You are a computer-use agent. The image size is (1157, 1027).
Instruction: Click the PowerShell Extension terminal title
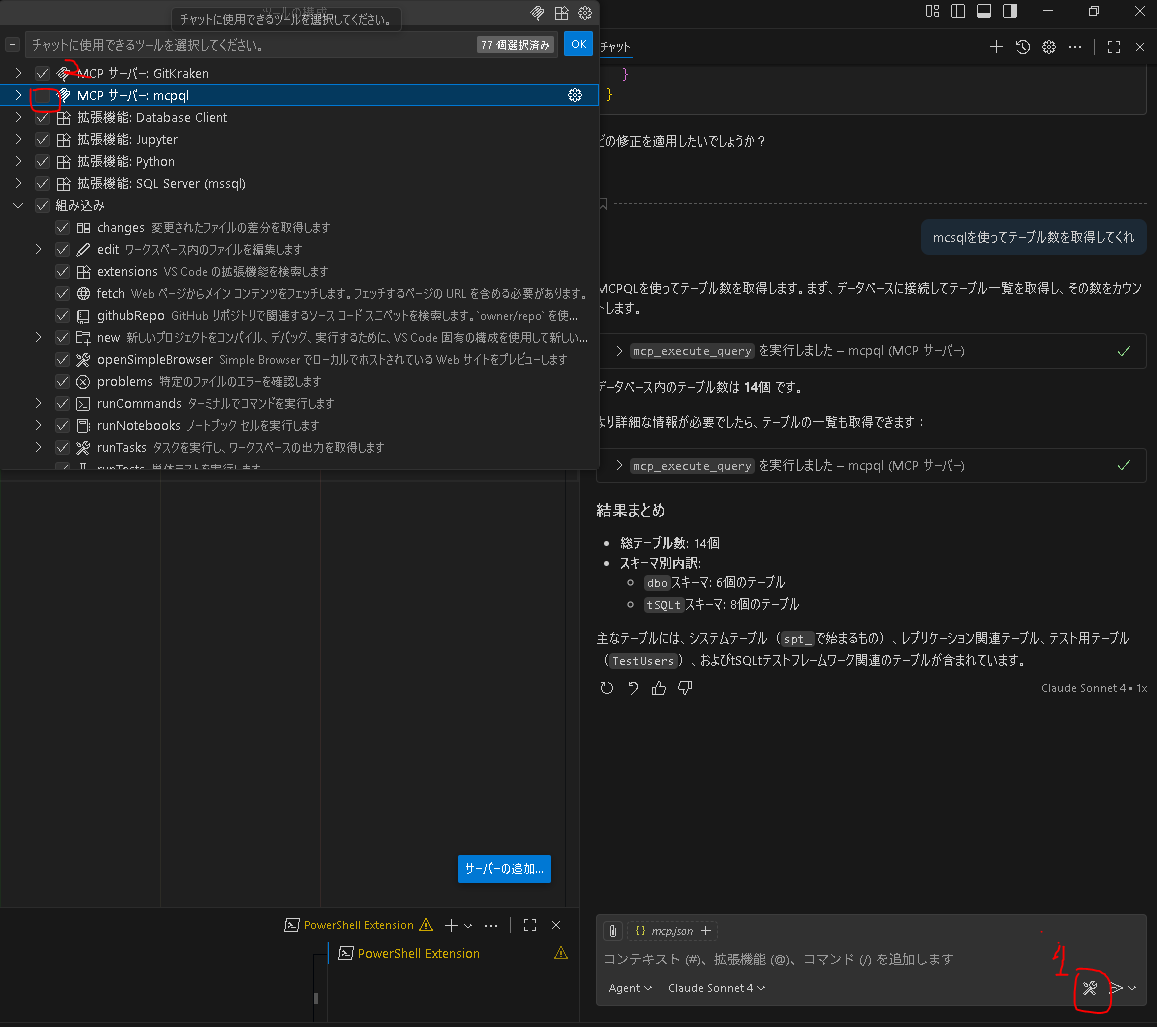coord(359,925)
